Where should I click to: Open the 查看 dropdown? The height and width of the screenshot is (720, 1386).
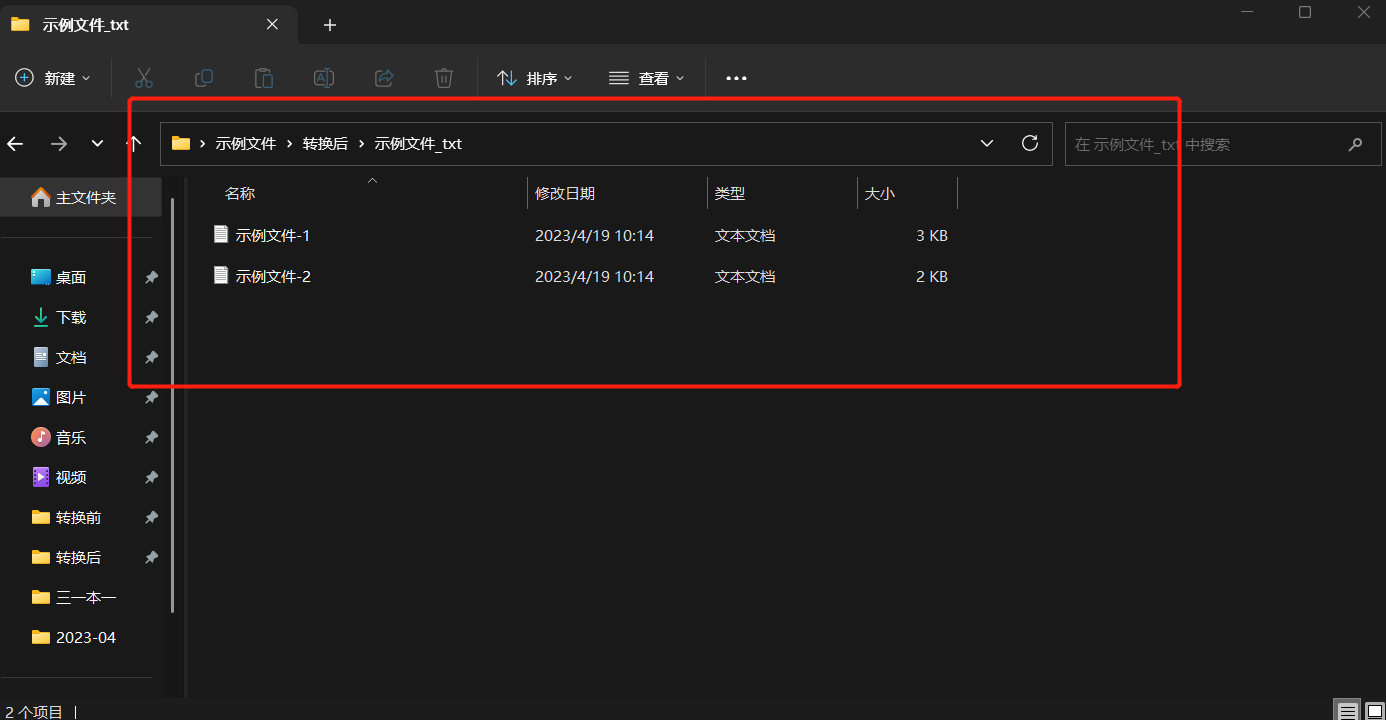pos(646,77)
